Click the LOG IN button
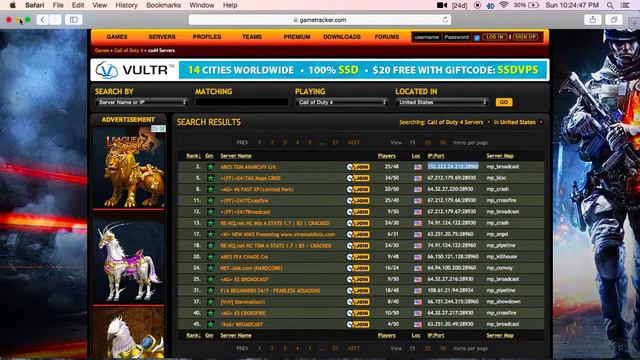The width and height of the screenshot is (640, 360). click(495, 37)
